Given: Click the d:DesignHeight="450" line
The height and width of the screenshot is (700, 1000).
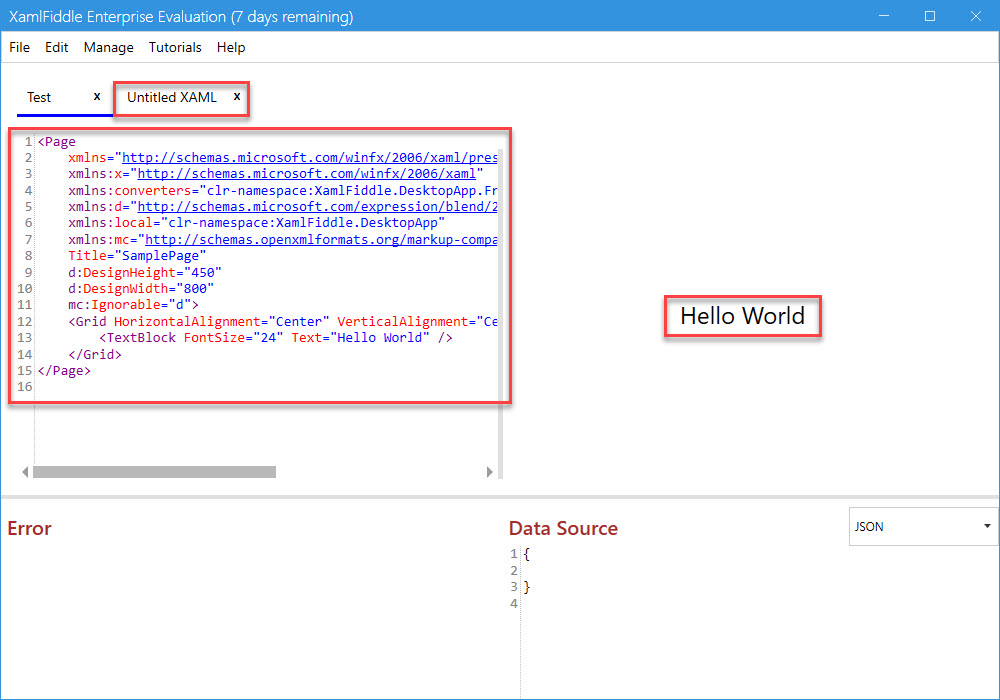Looking at the screenshot, I should [145, 272].
